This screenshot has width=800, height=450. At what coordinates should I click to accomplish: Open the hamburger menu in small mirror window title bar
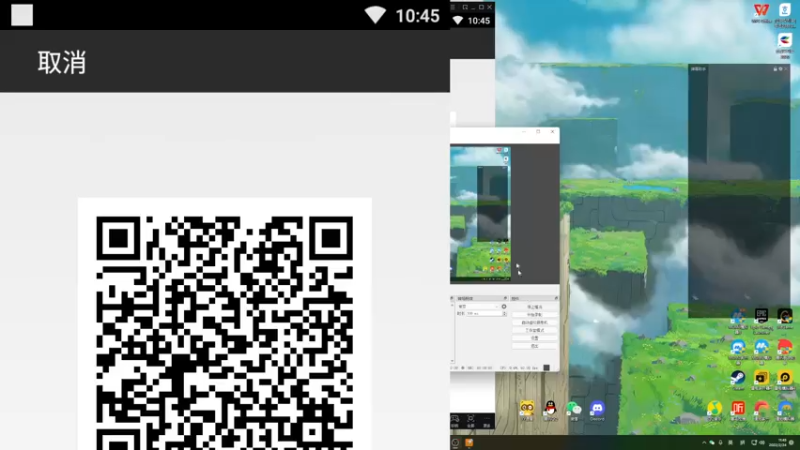coord(453,7)
